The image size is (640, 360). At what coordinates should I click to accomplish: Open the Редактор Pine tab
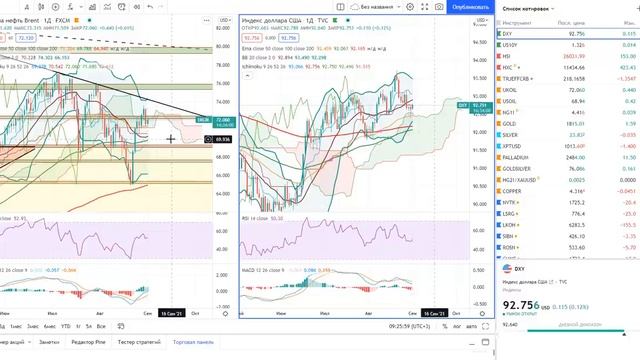[x=88, y=342]
